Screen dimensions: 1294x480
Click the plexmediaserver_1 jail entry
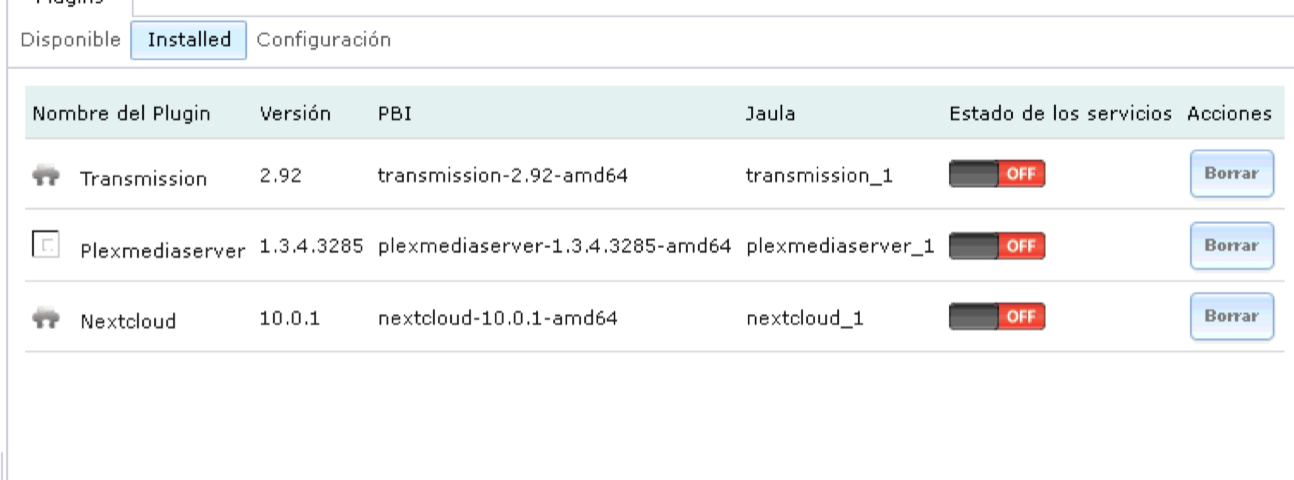pyautogui.click(x=840, y=246)
